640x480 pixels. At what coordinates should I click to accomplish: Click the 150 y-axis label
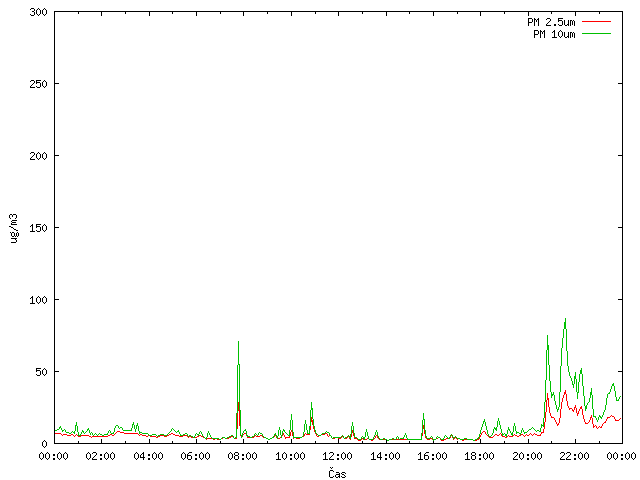(x=38, y=228)
